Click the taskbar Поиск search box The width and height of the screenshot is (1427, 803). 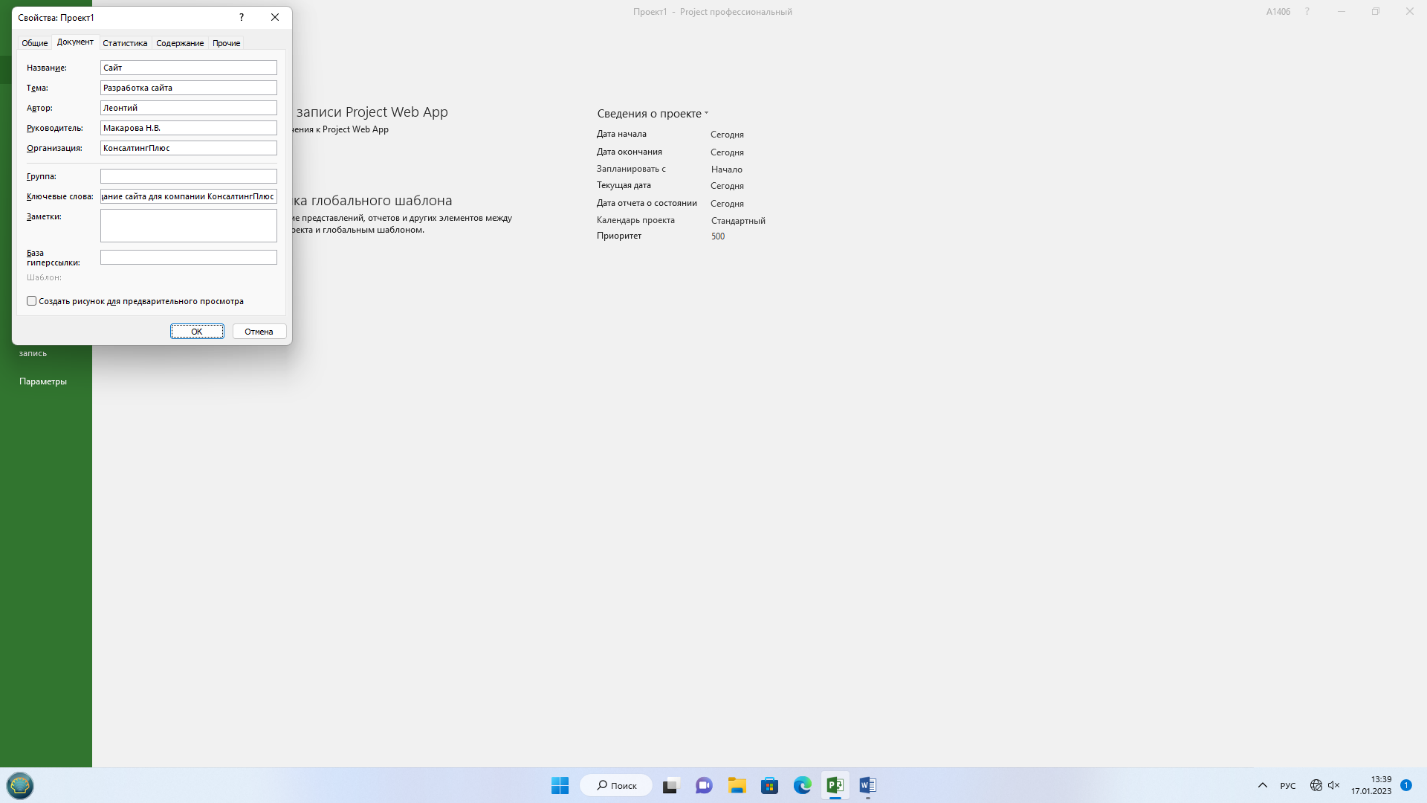[616, 785]
